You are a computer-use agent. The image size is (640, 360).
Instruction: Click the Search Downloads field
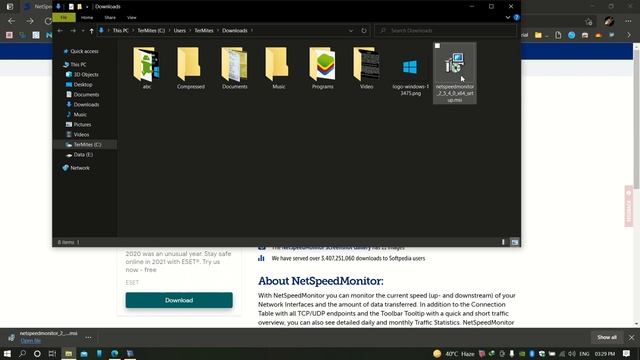[446, 31]
